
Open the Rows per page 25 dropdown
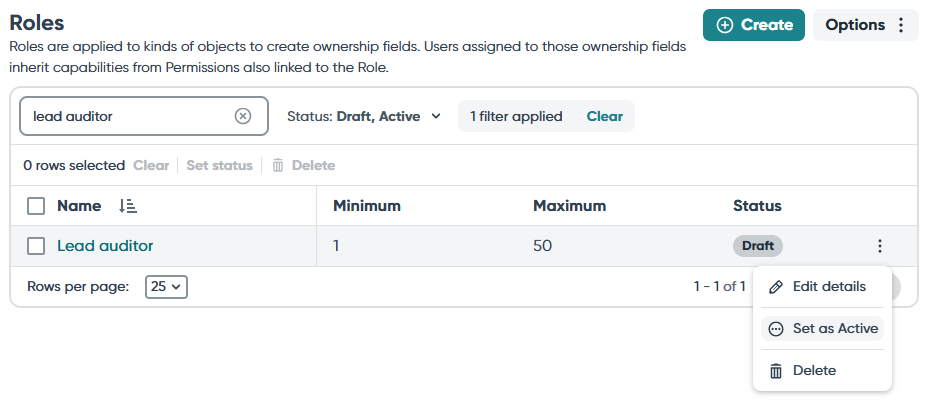[166, 287]
